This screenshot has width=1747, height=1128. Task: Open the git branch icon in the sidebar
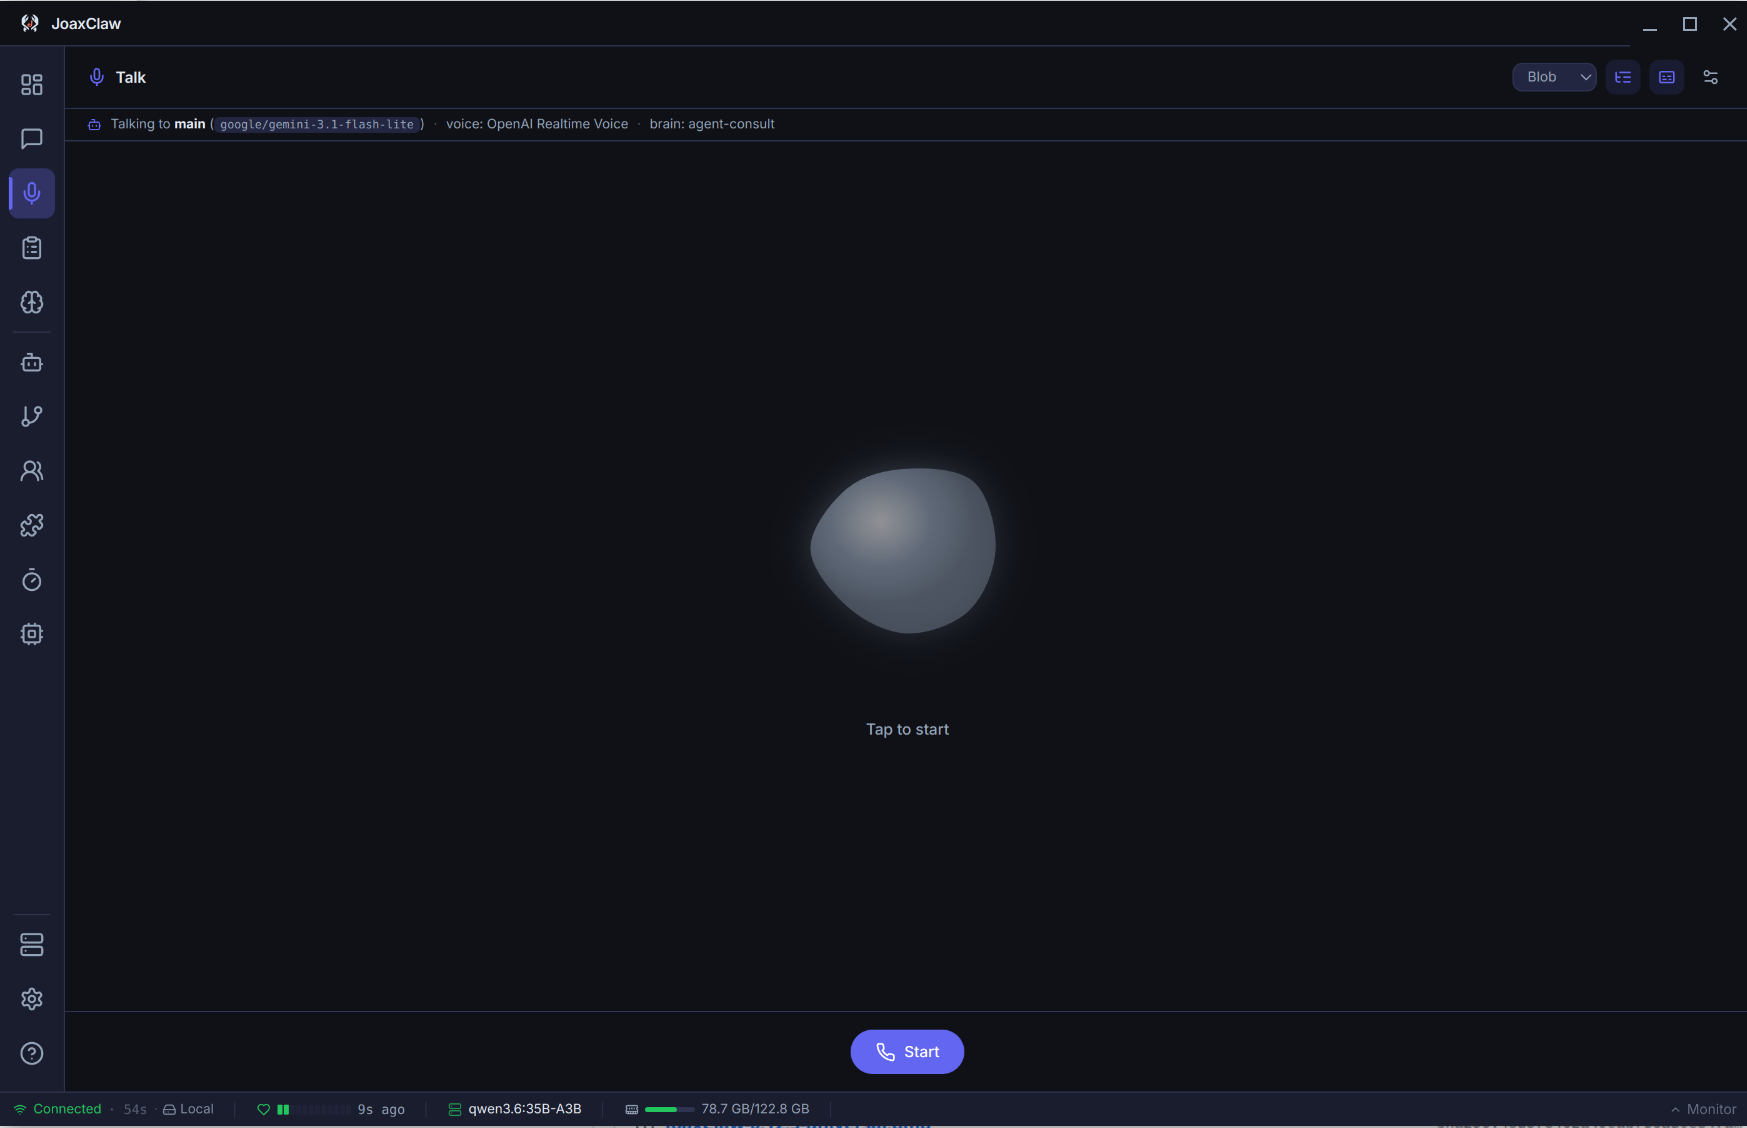(x=32, y=416)
